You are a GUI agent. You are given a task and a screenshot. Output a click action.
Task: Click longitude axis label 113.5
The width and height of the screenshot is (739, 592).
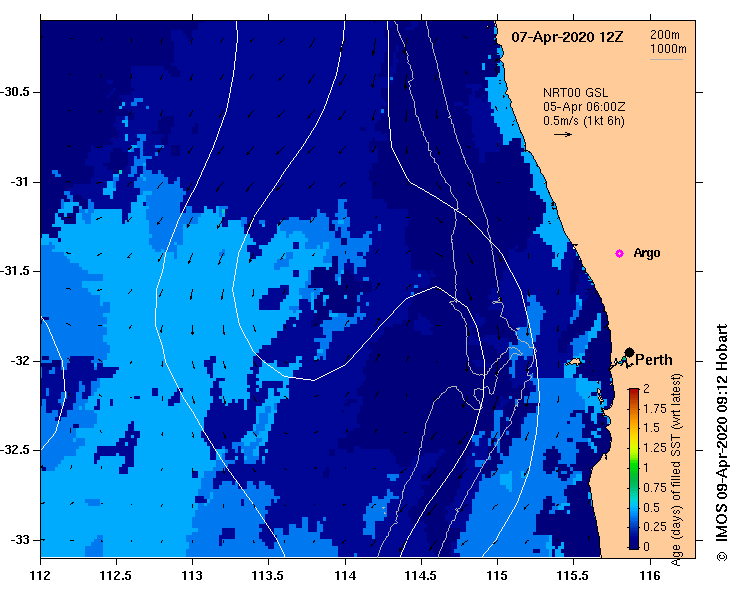coord(268,576)
